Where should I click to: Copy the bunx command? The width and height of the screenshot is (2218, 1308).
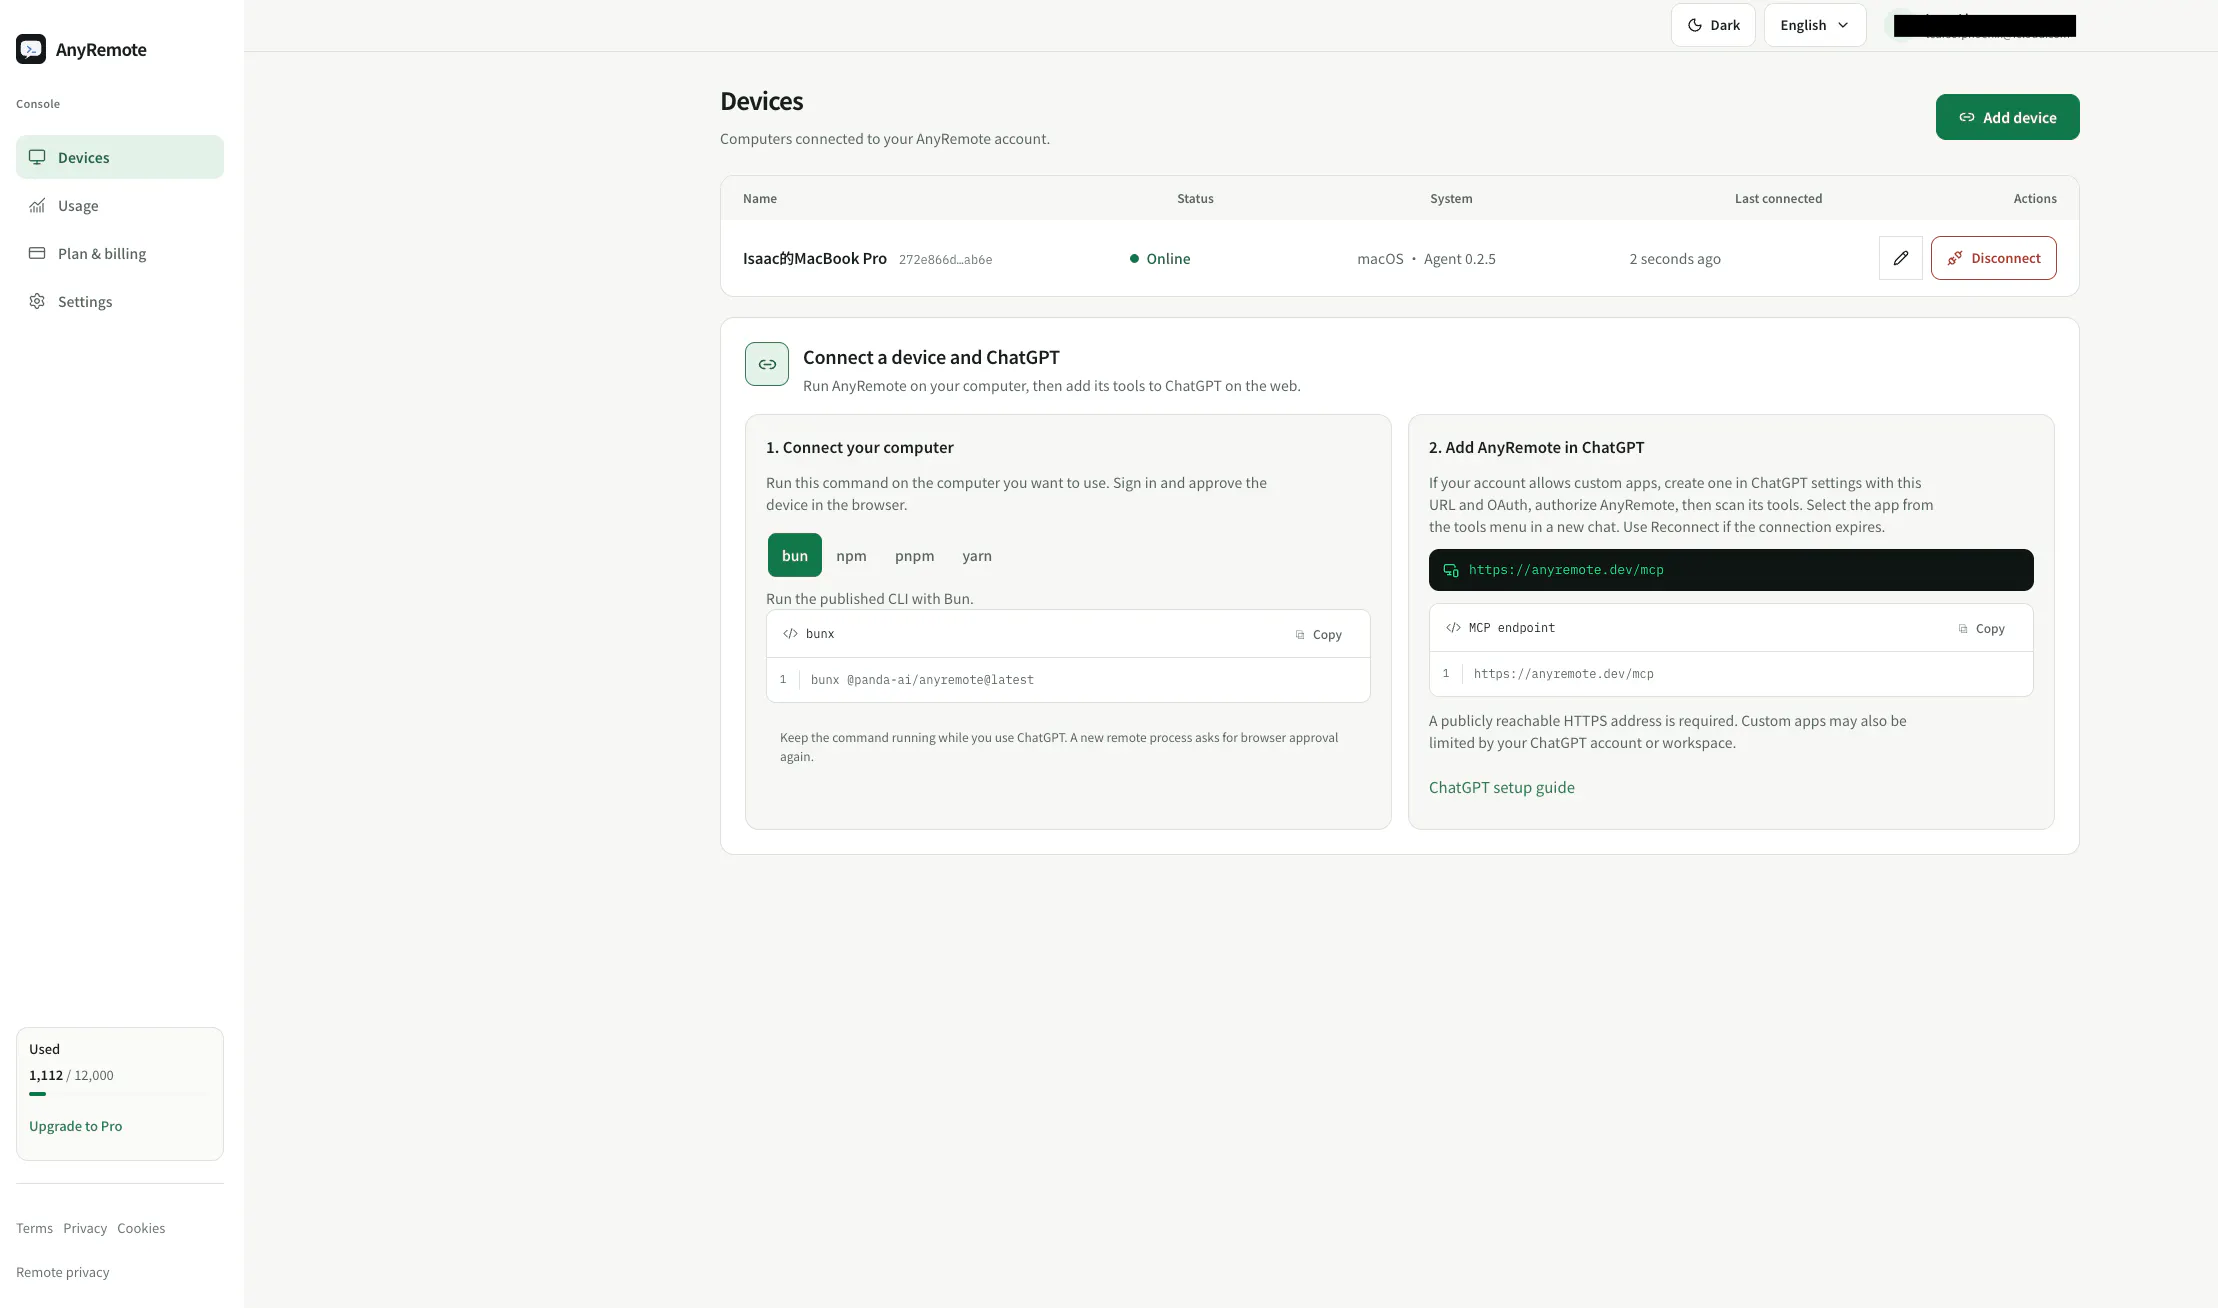(x=1319, y=635)
